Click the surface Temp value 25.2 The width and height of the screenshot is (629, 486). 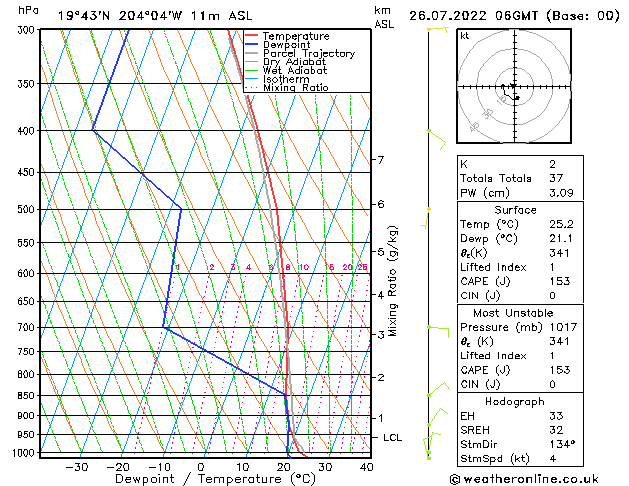(x=561, y=224)
